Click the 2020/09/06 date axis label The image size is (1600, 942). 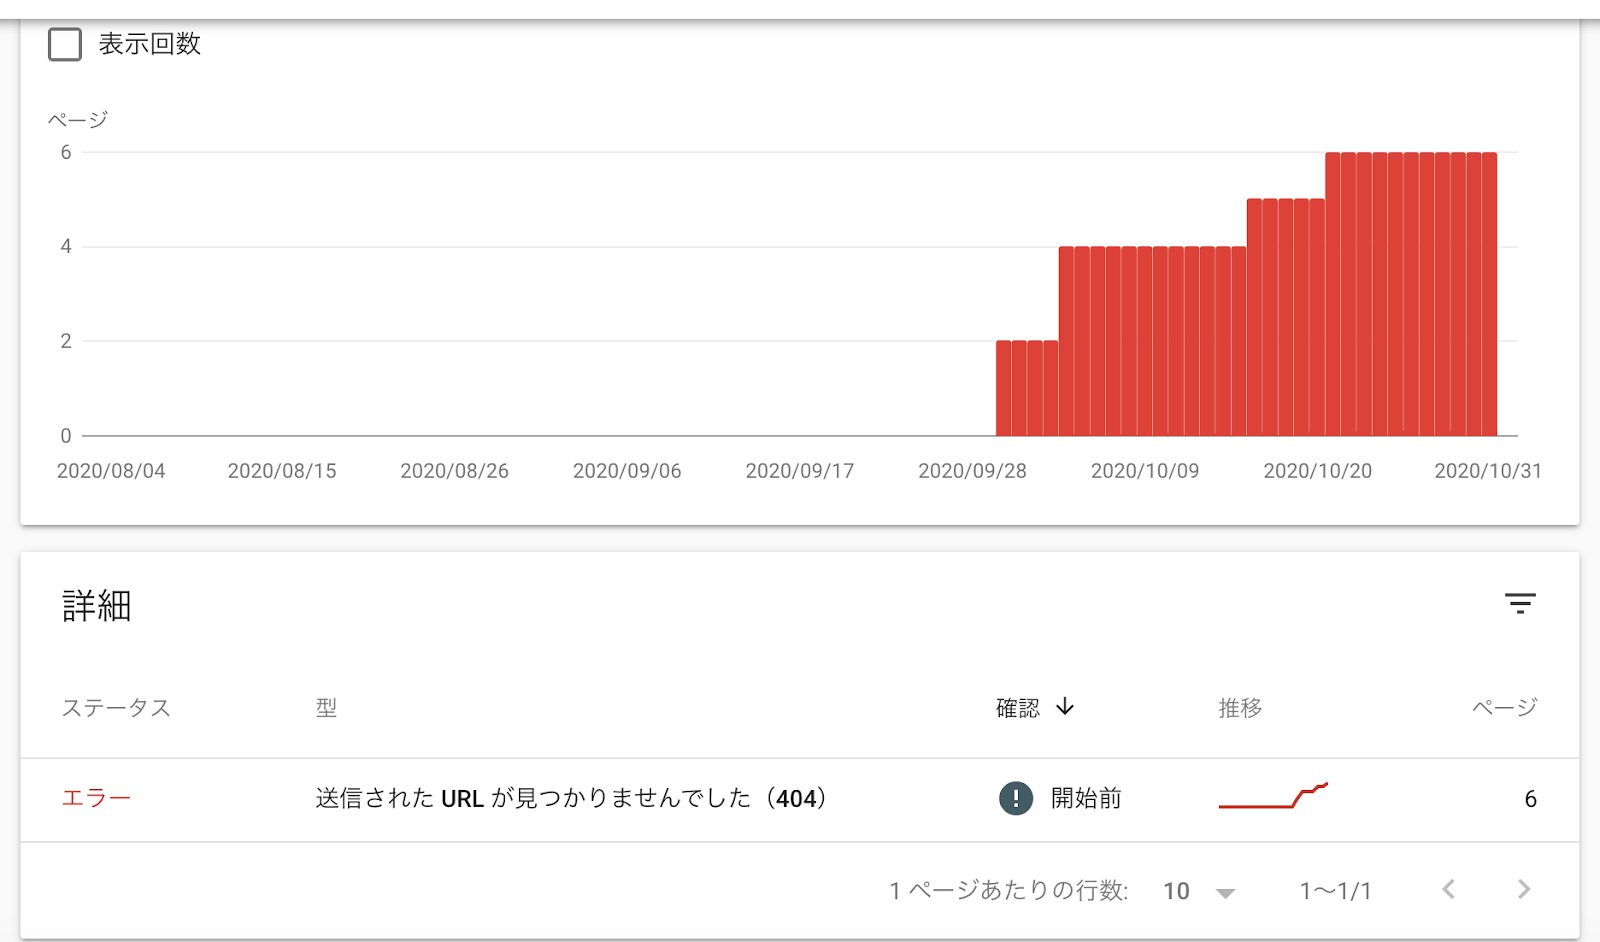[x=627, y=471]
